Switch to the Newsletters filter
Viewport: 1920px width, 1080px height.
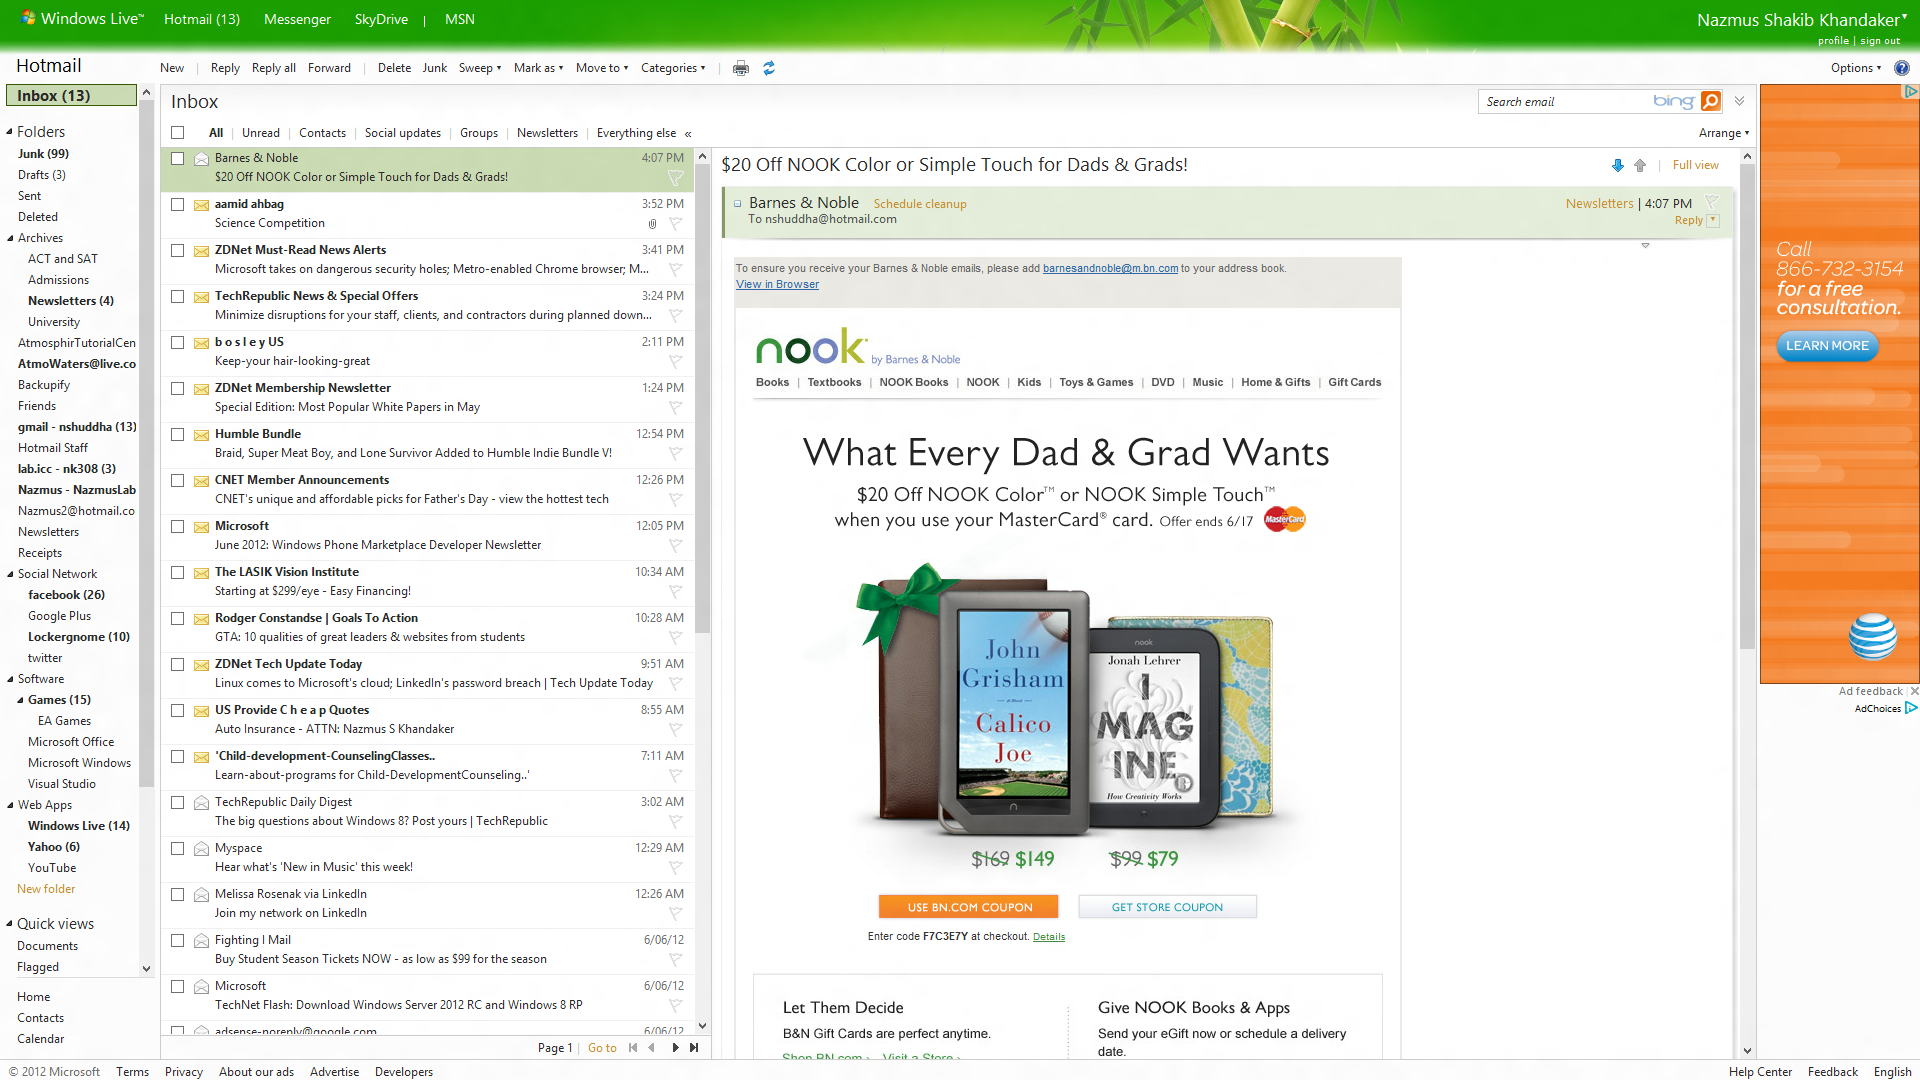point(547,133)
